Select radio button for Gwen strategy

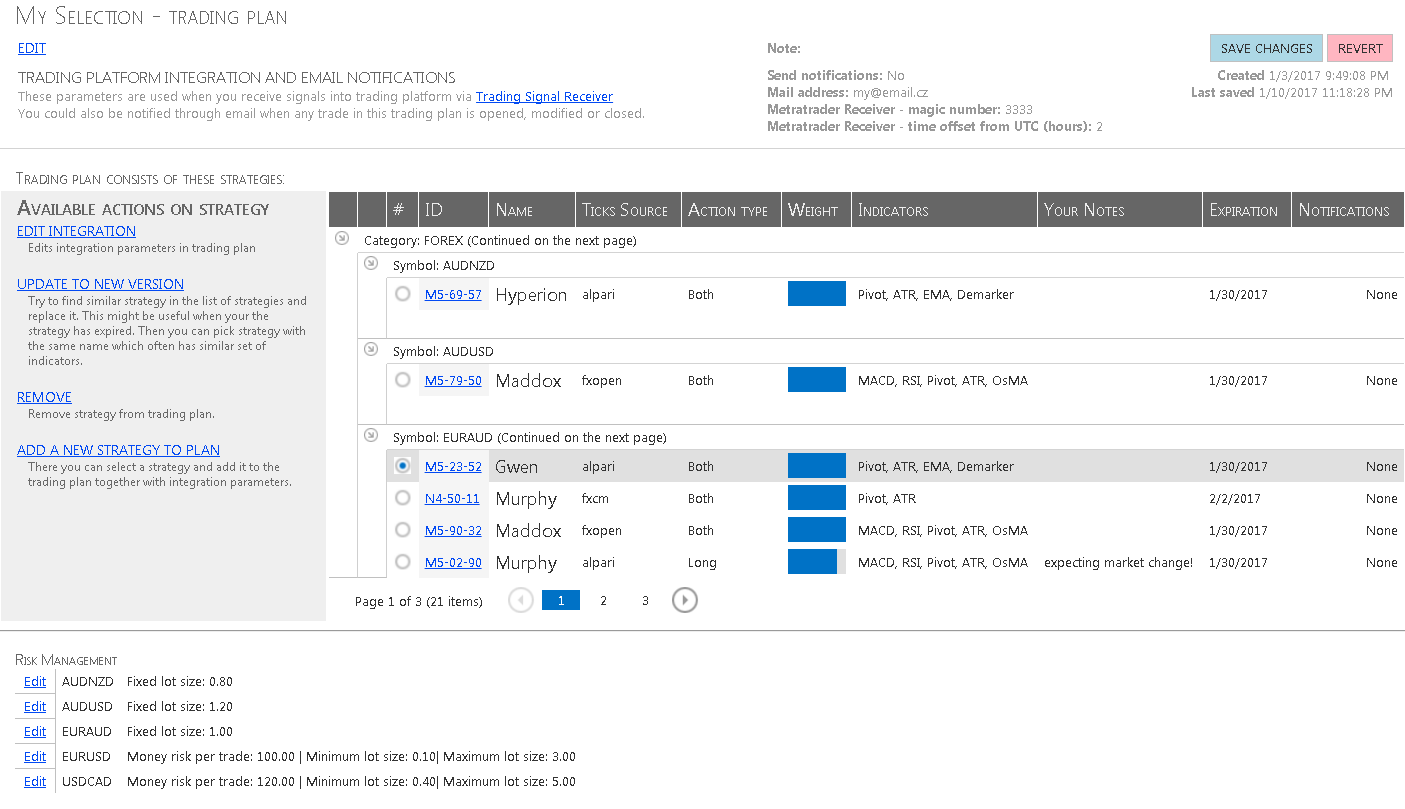click(402, 466)
